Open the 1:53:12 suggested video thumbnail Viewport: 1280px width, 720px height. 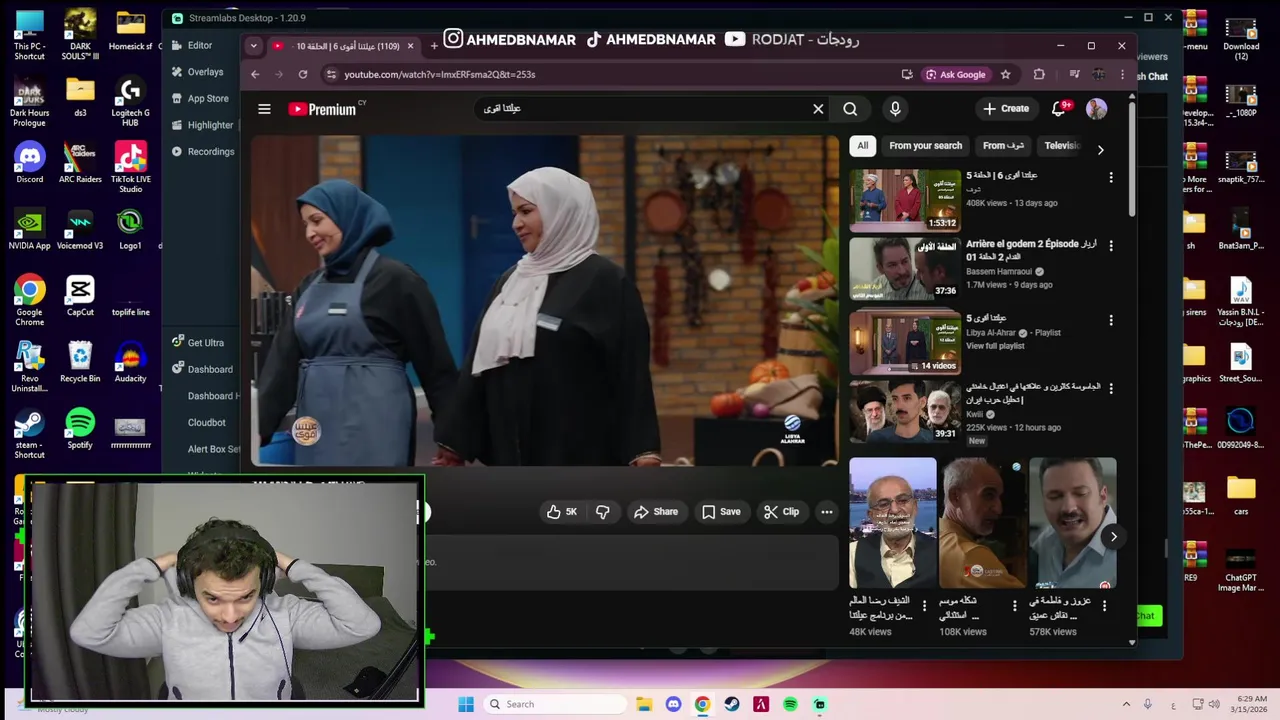coord(905,200)
